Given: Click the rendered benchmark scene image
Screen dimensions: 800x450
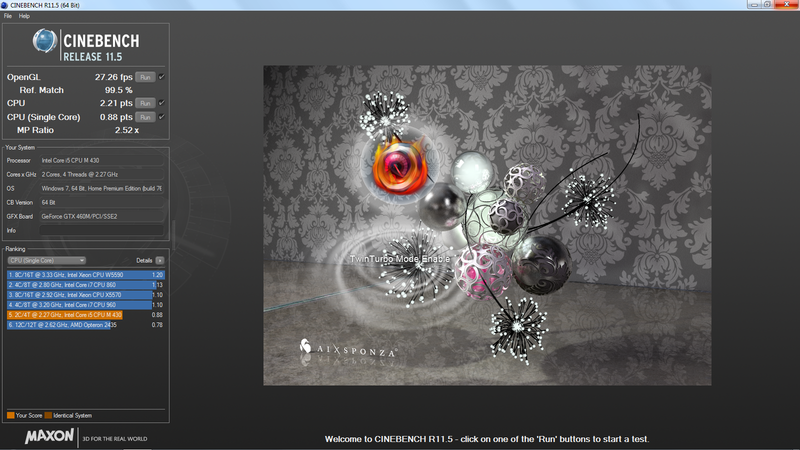Looking at the screenshot, I should pos(487,225).
